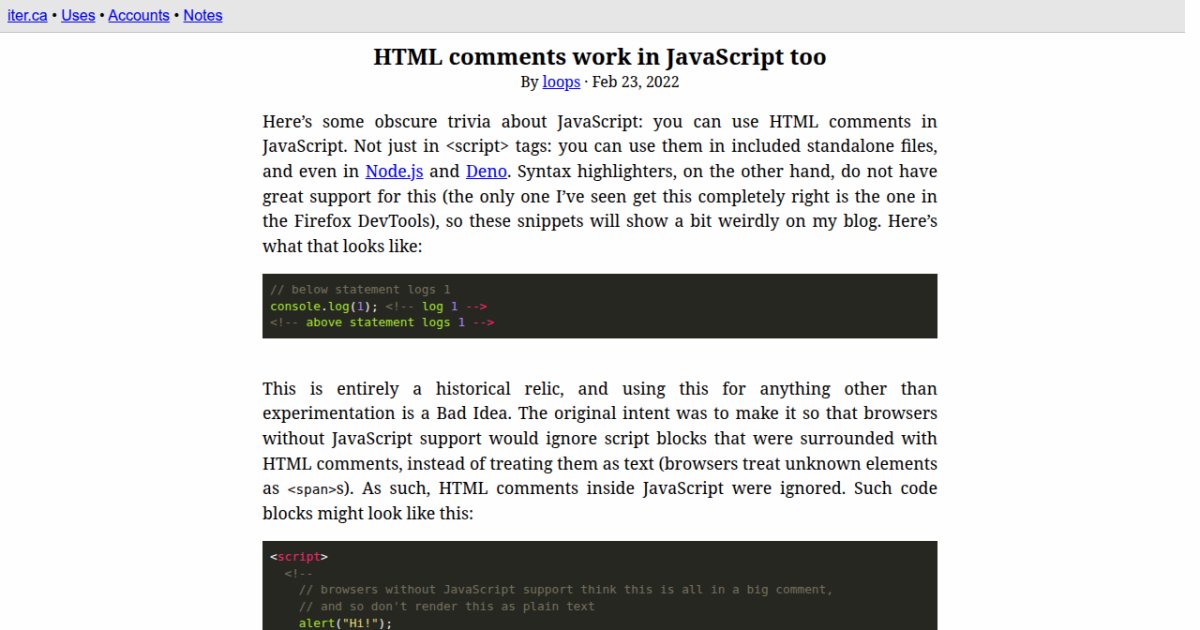Viewport: 1200px width, 630px height.
Task: Follow the Node.js hyperlink
Action: tap(394, 171)
